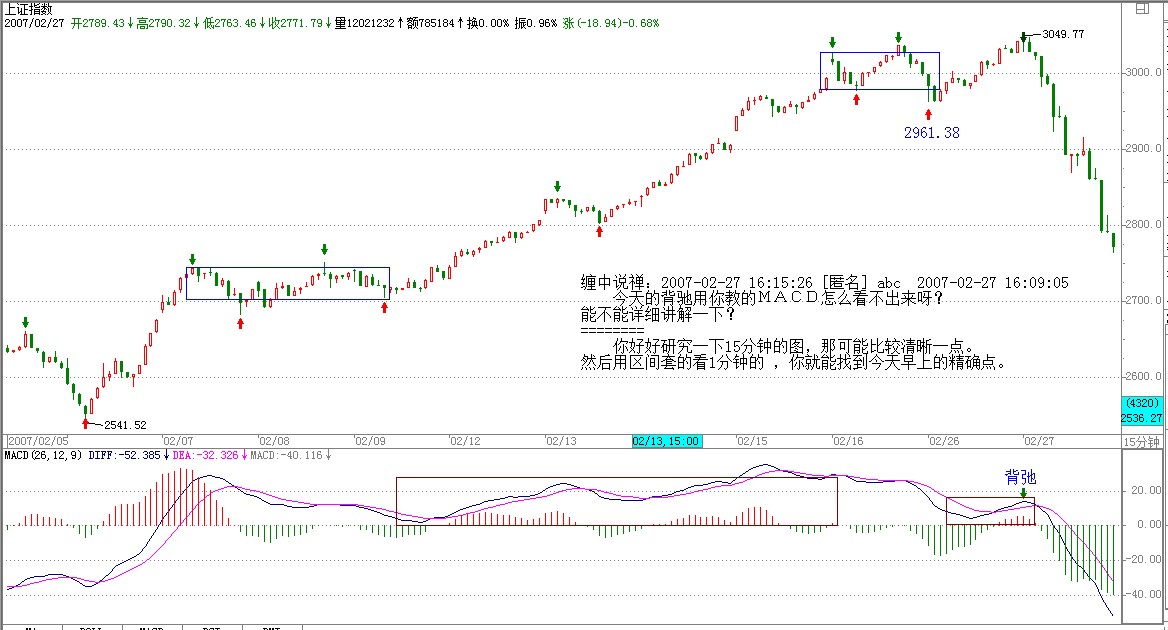Image resolution: width=1168 pixels, height=630 pixels.
Task: Click the red arrow at the 2541.52 low
Action: click(x=85, y=424)
